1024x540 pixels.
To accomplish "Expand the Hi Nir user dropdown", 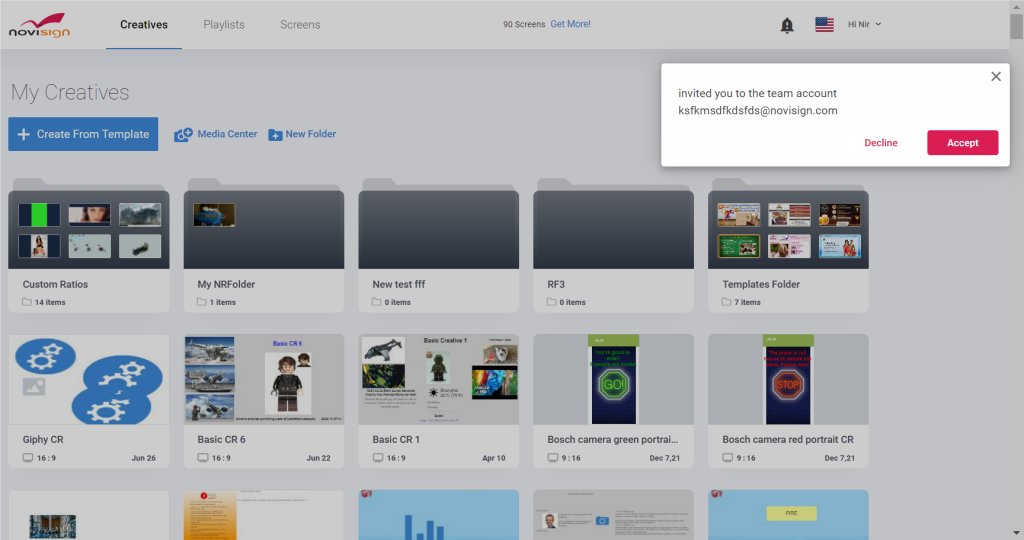I will pos(865,24).
